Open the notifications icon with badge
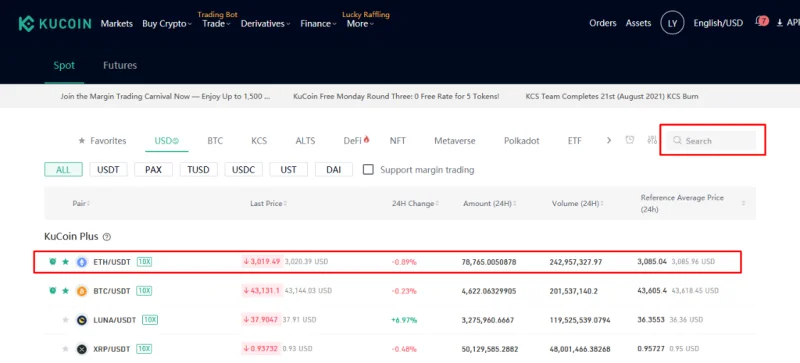Screen dimensions: 800x363 (762, 22)
